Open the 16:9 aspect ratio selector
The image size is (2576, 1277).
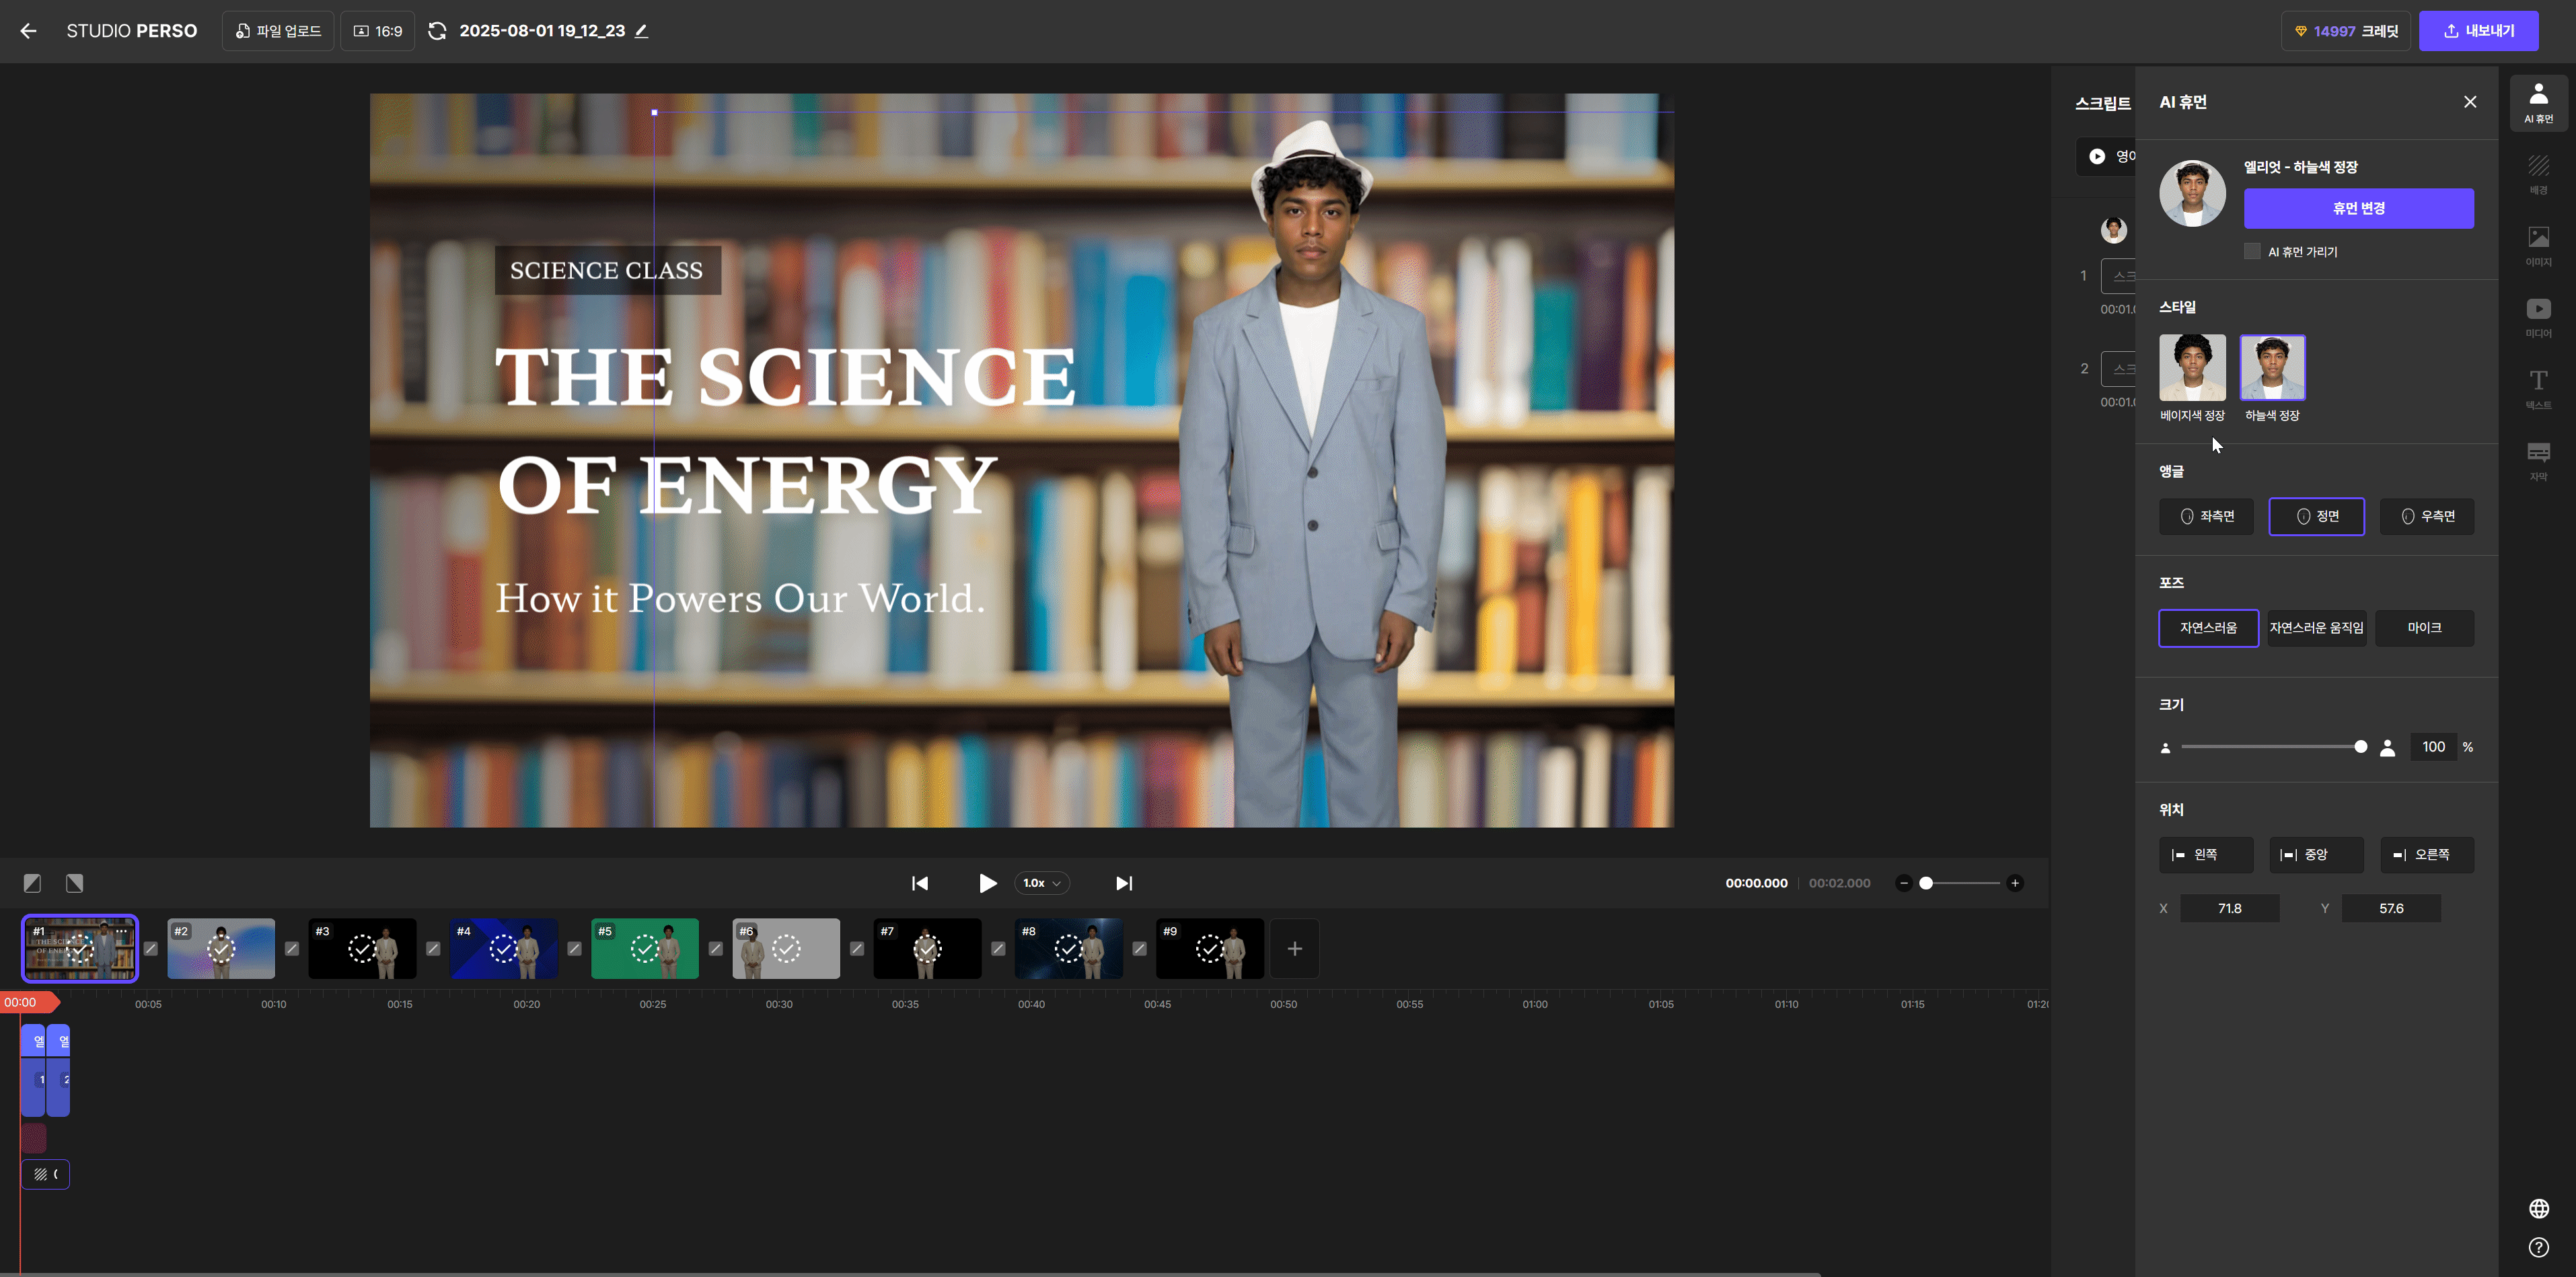(x=377, y=31)
